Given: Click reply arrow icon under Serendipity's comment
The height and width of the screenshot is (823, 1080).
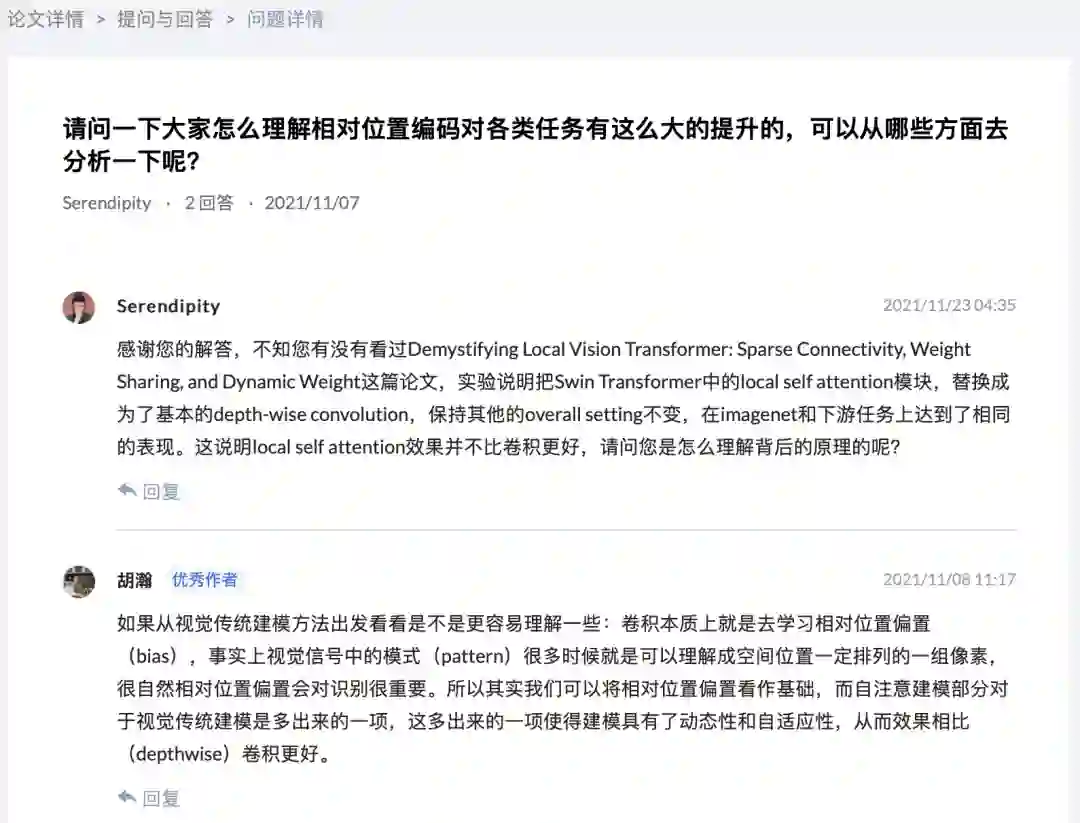Looking at the screenshot, I should [127, 491].
